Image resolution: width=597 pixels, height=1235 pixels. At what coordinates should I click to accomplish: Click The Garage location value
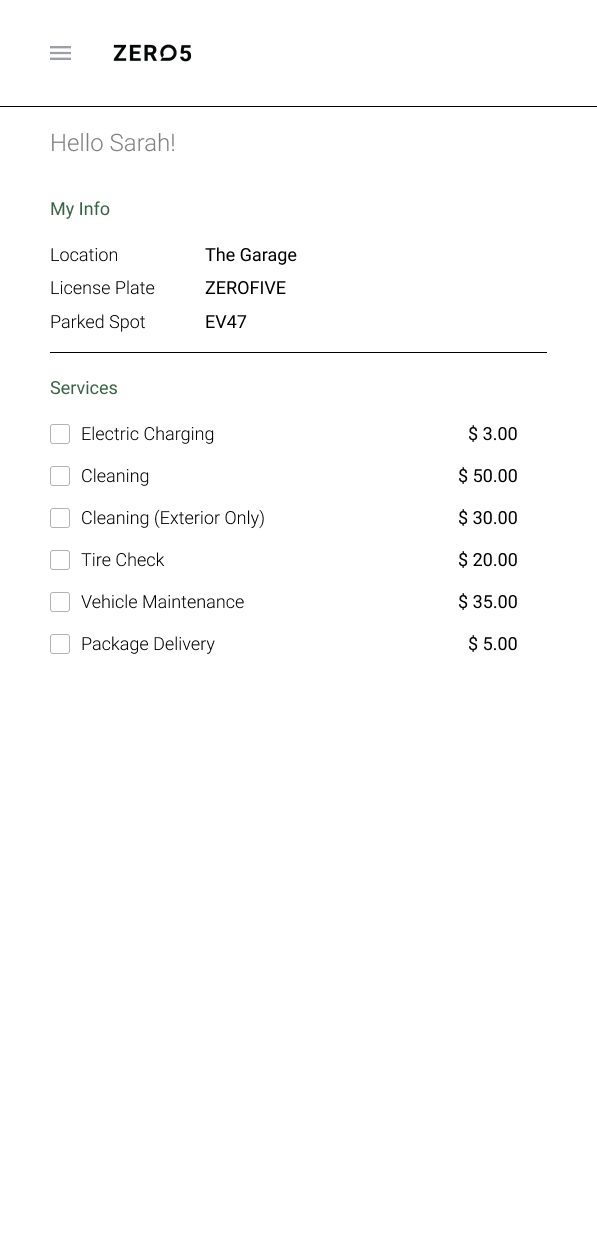(251, 255)
